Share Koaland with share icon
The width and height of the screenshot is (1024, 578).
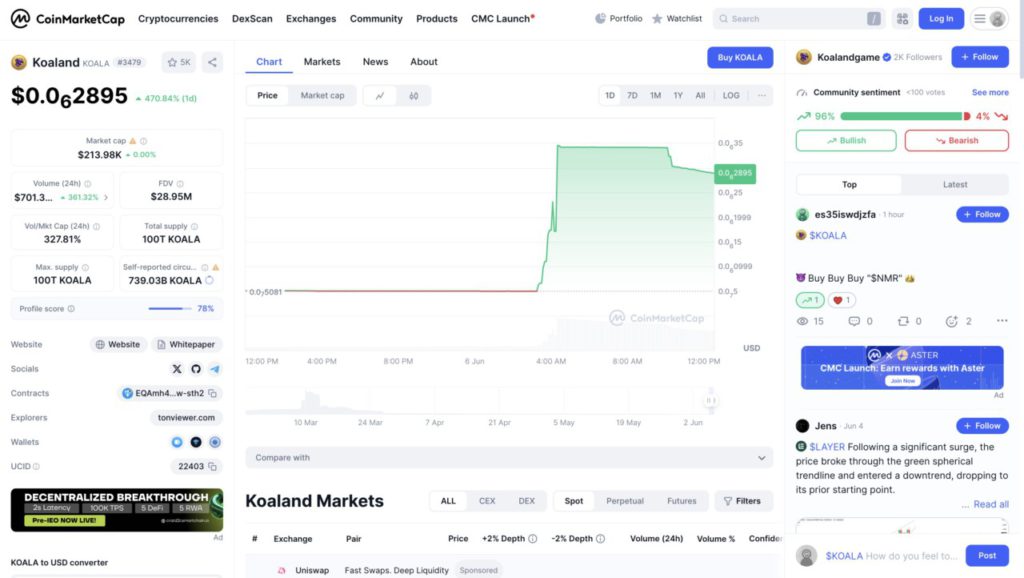[x=212, y=62]
